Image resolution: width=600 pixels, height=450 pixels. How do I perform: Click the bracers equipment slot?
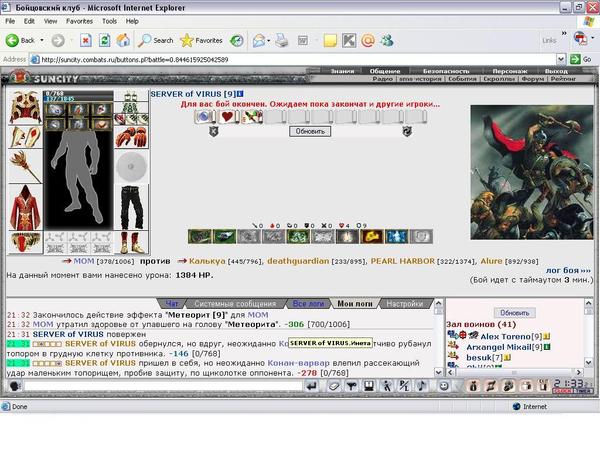[x=25, y=137]
